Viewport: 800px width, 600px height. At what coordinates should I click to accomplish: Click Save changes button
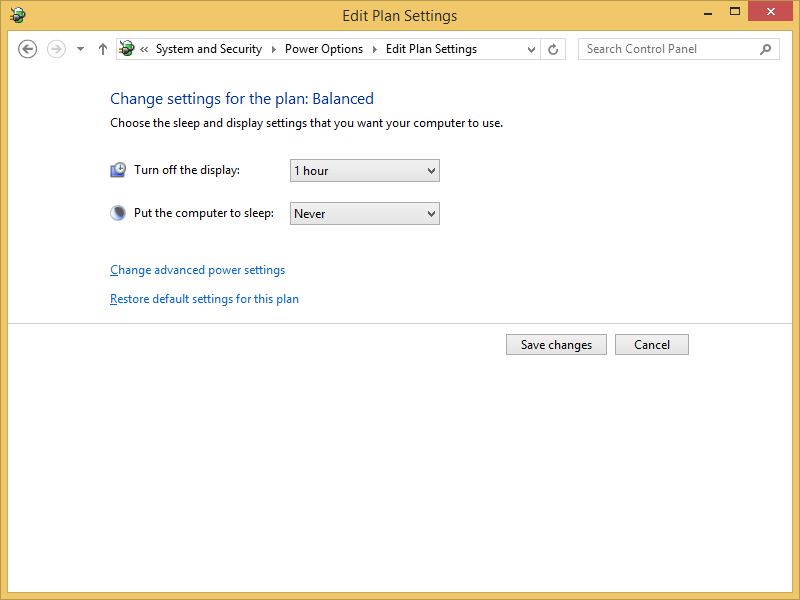pyautogui.click(x=556, y=344)
